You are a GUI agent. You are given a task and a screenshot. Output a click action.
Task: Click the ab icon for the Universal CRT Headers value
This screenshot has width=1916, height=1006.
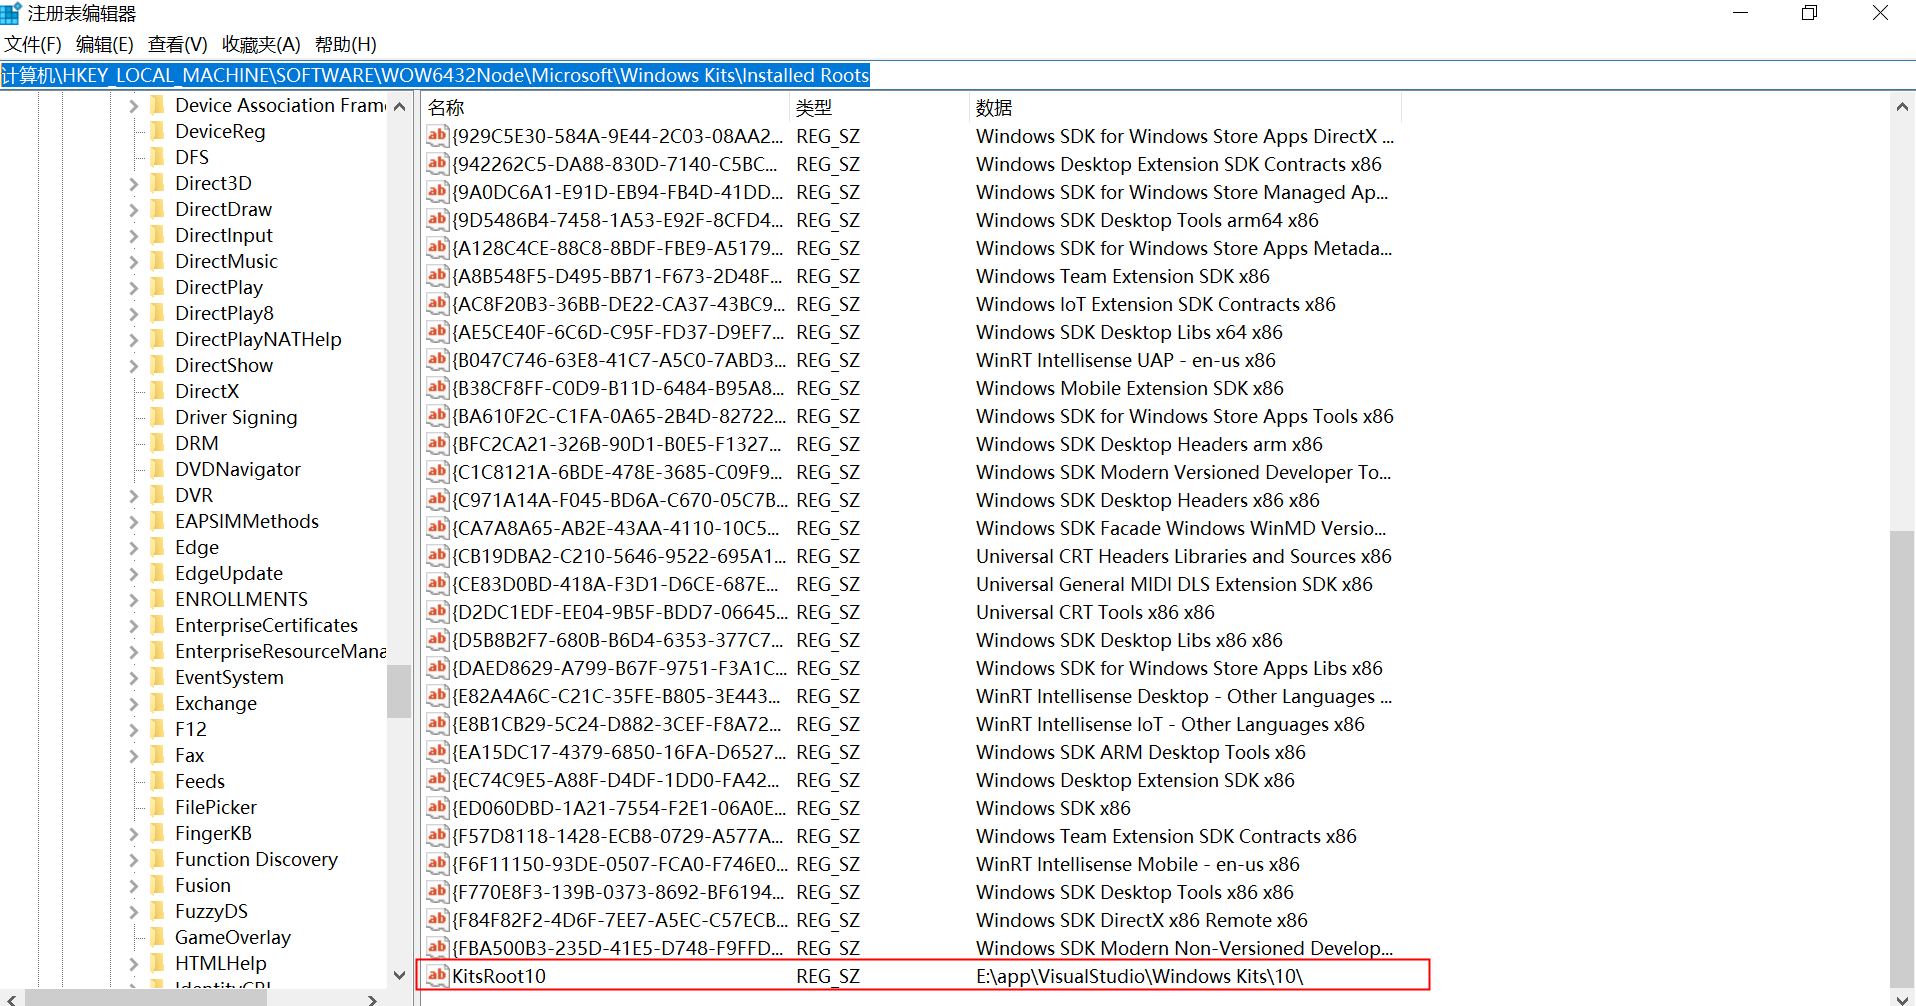click(x=437, y=556)
